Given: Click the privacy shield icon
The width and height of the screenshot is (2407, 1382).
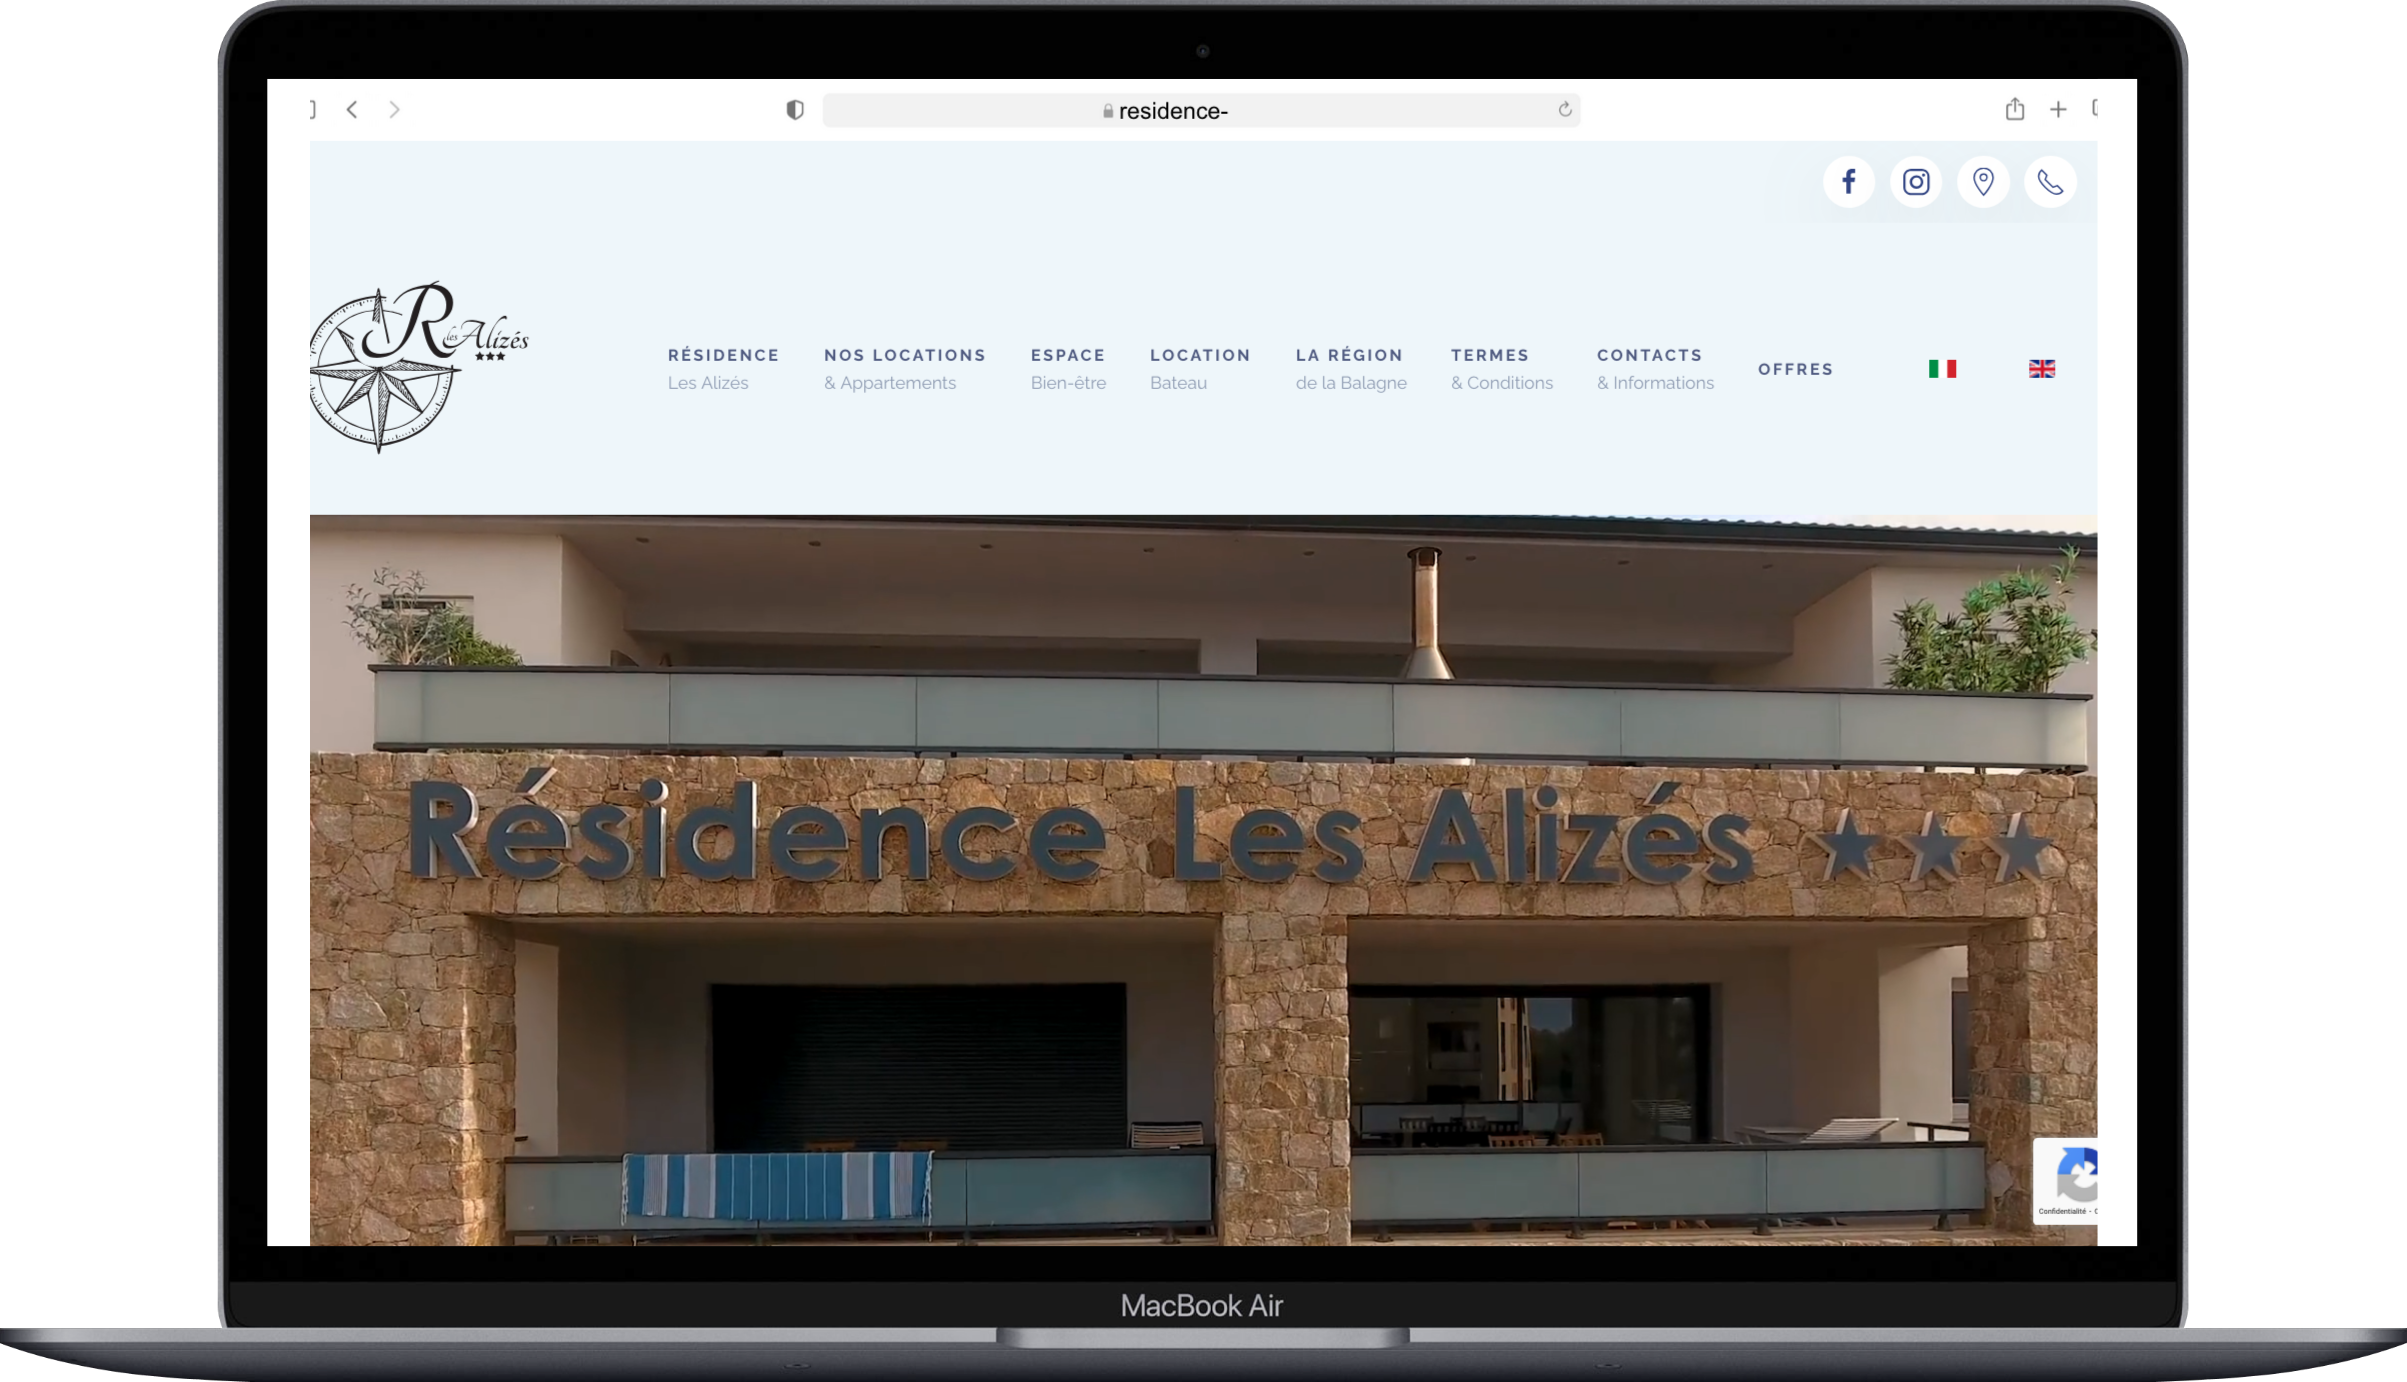Looking at the screenshot, I should 795,110.
